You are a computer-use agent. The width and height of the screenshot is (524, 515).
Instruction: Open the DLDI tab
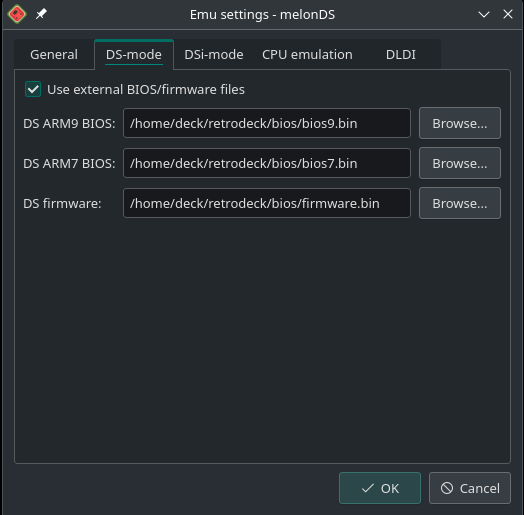point(401,54)
